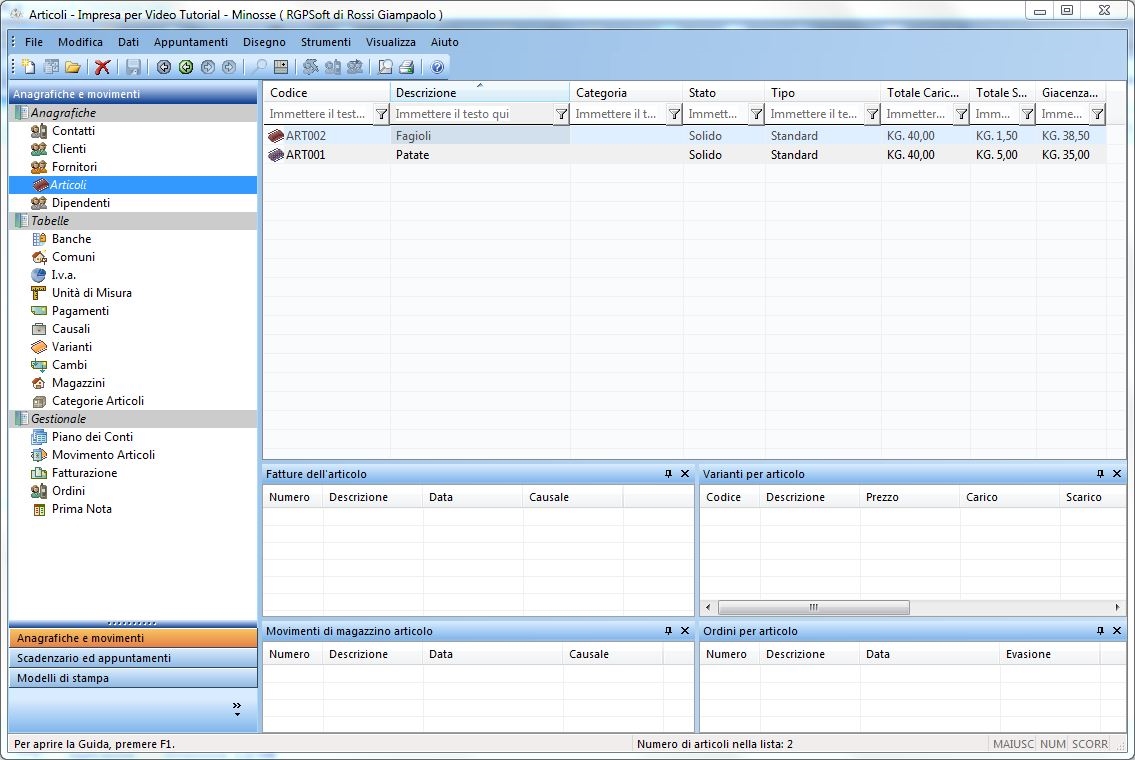
Task: Toggle the pin on Fatture dell'articolo panel
Action: click(x=668, y=474)
